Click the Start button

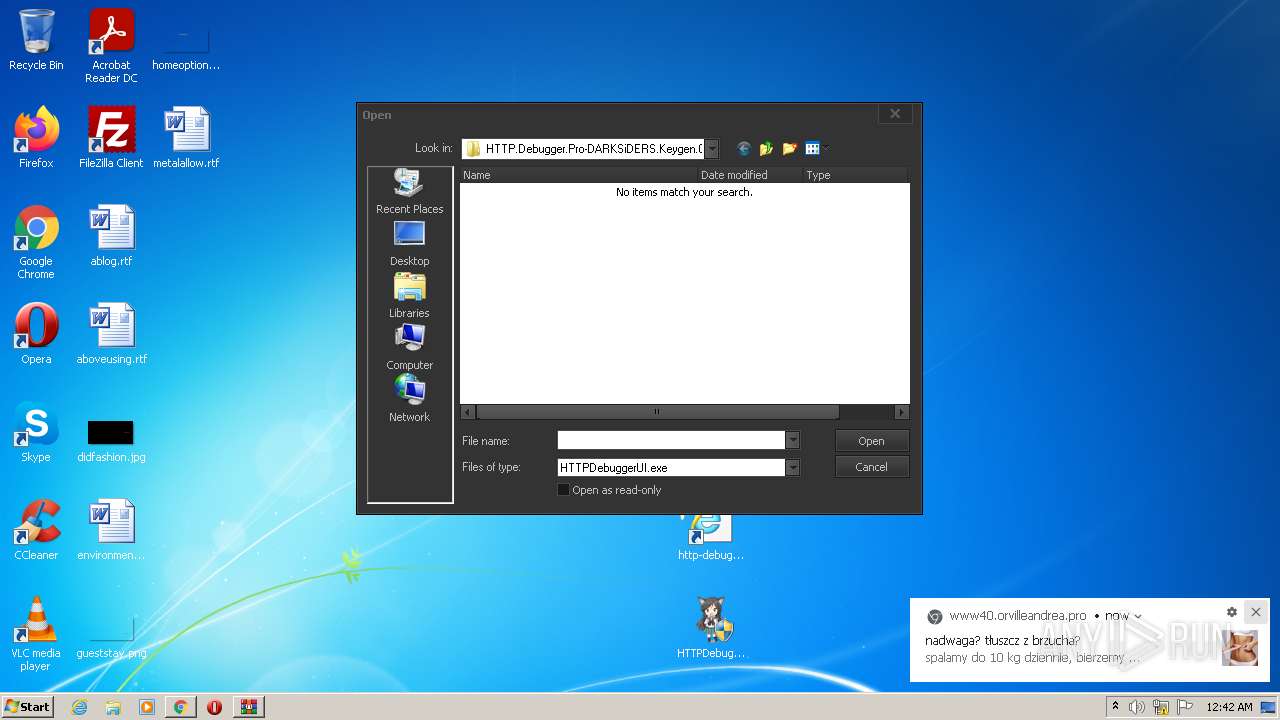pyautogui.click(x=28, y=706)
